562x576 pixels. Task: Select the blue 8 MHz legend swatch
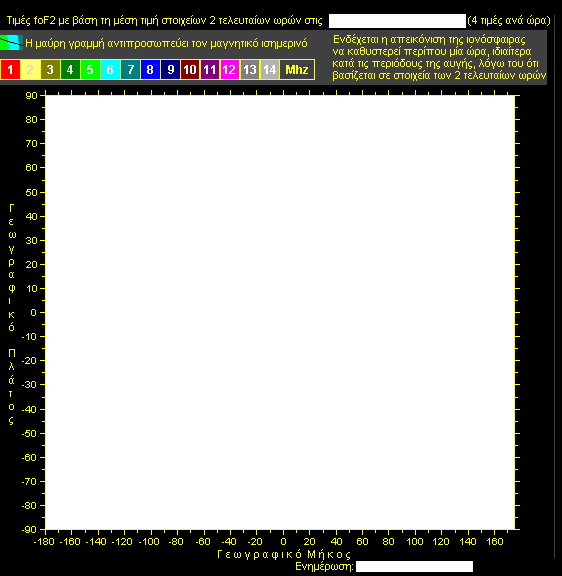(150, 69)
